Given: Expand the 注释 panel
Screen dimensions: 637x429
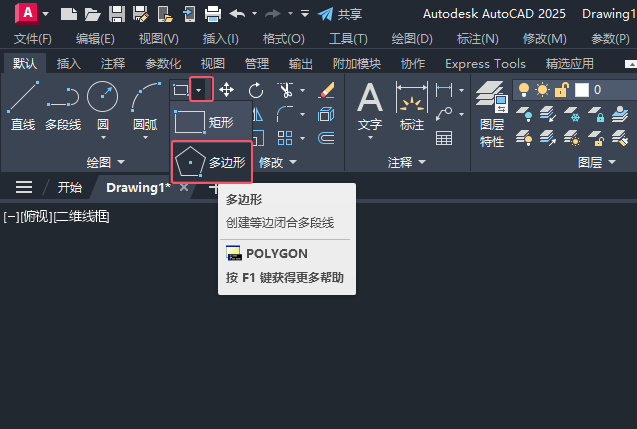Looking at the screenshot, I should click(x=407, y=162).
